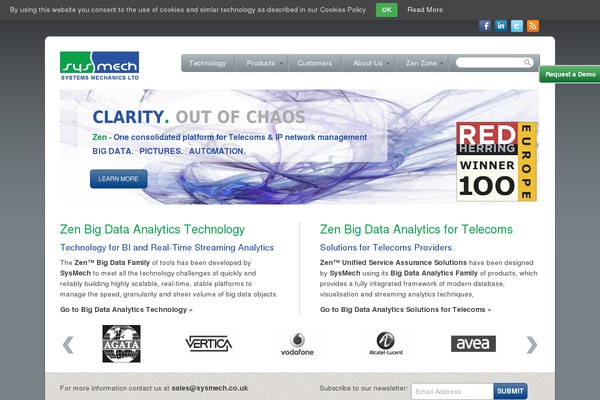Open Go to Big Data Analytics Technology link
The width and height of the screenshot is (600, 400).
[126, 310]
